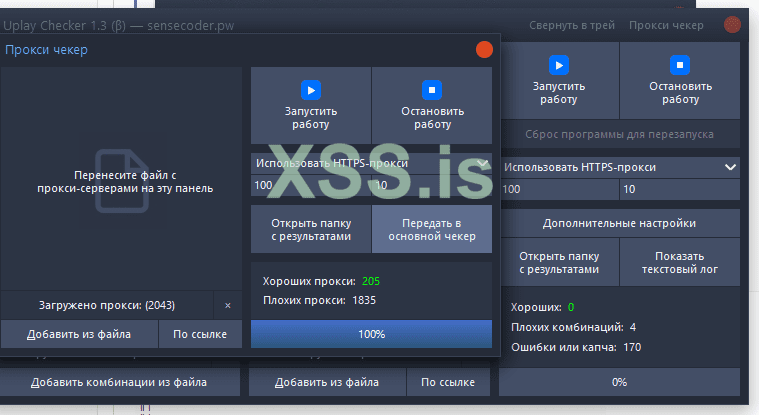This screenshot has width=759, height=415.
Task: Click Добавить комбинации из файла
Action: (x=119, y=382)
